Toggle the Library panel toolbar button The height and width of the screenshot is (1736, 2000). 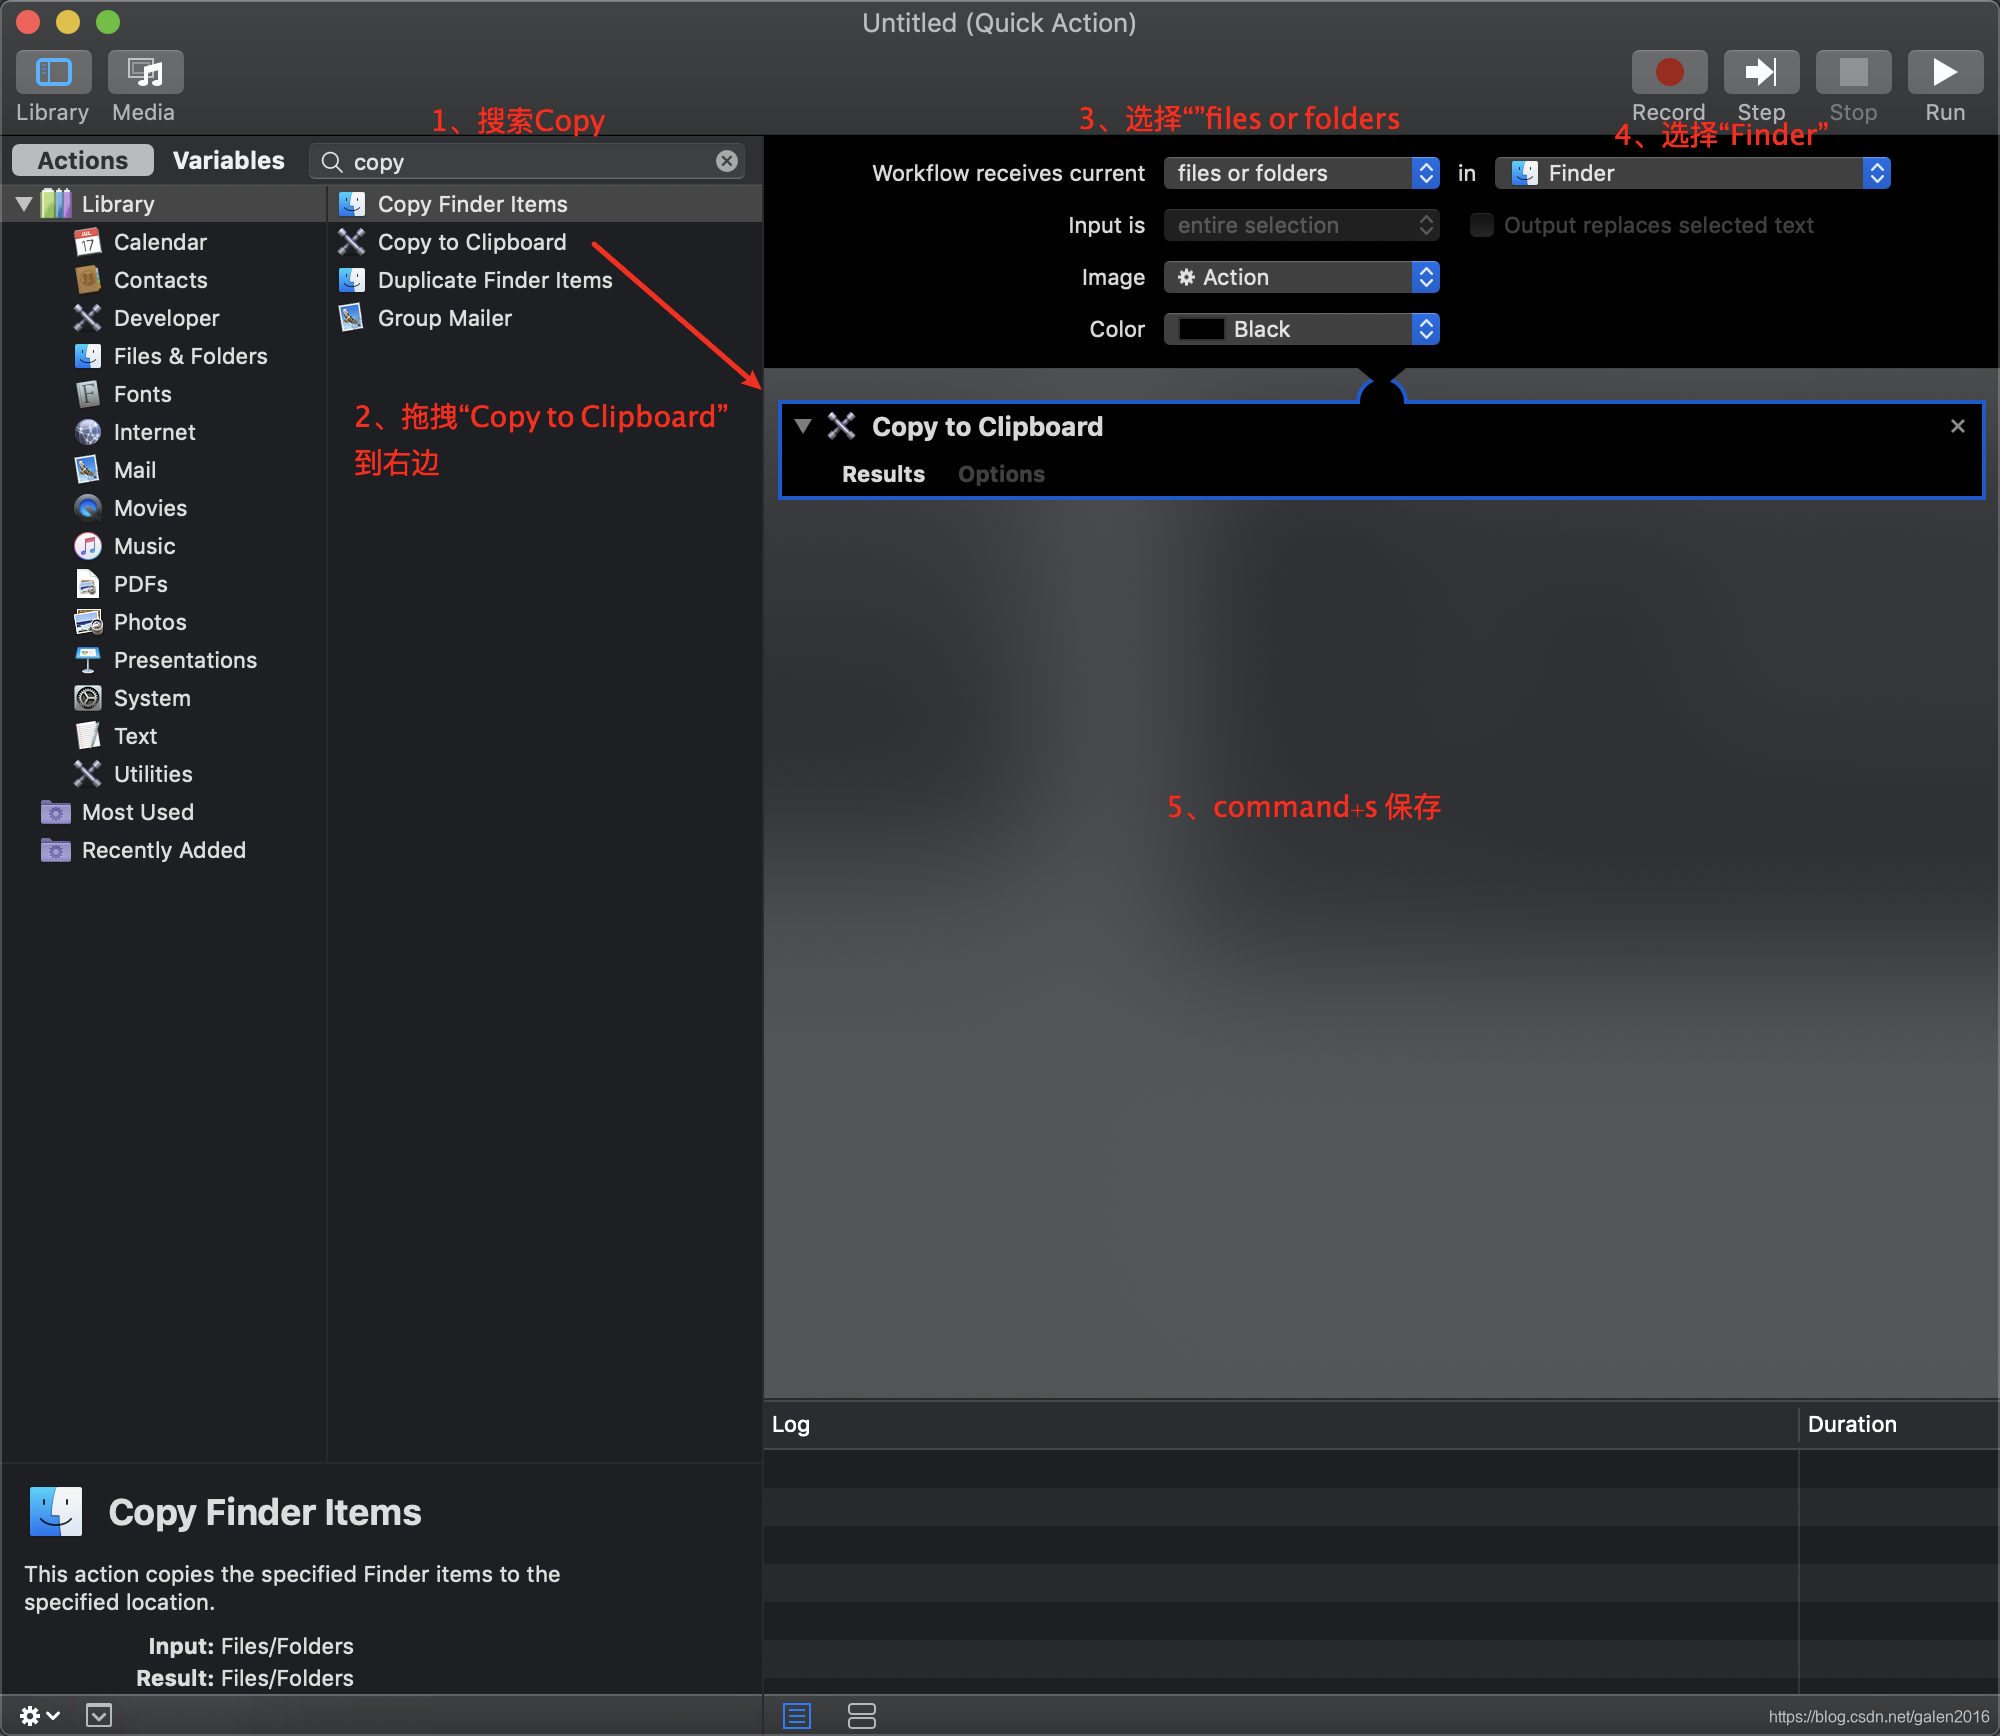point(53,73)
